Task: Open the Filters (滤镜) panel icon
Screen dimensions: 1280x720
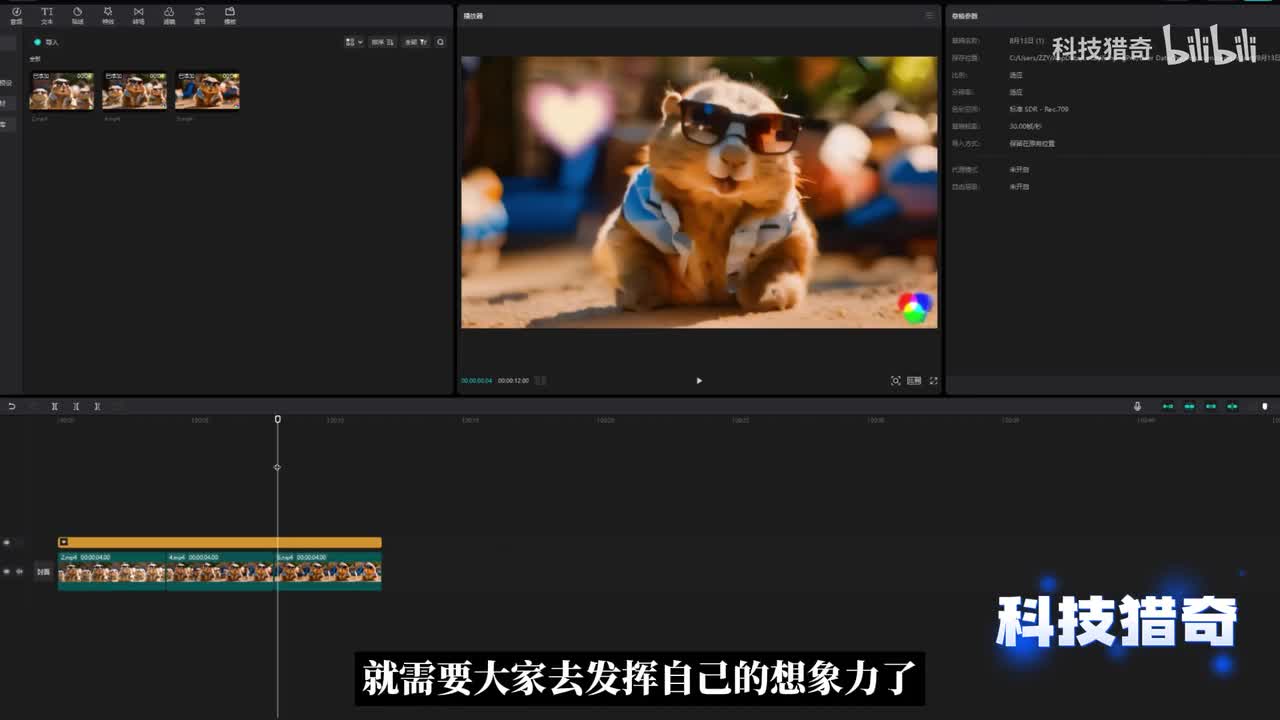Action: click(x=169, y=14)
